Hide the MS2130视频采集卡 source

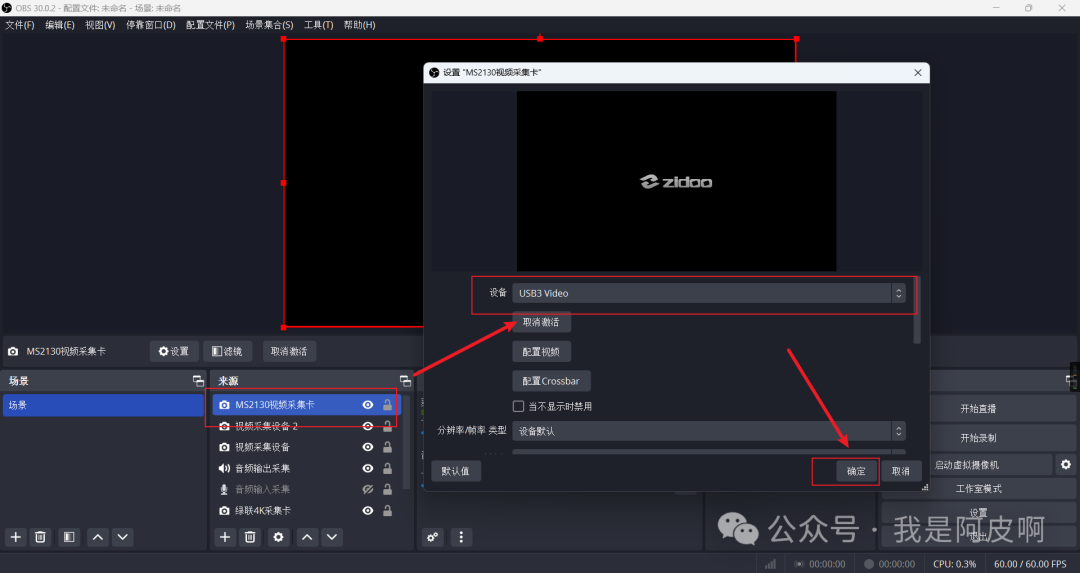[368, 405]
